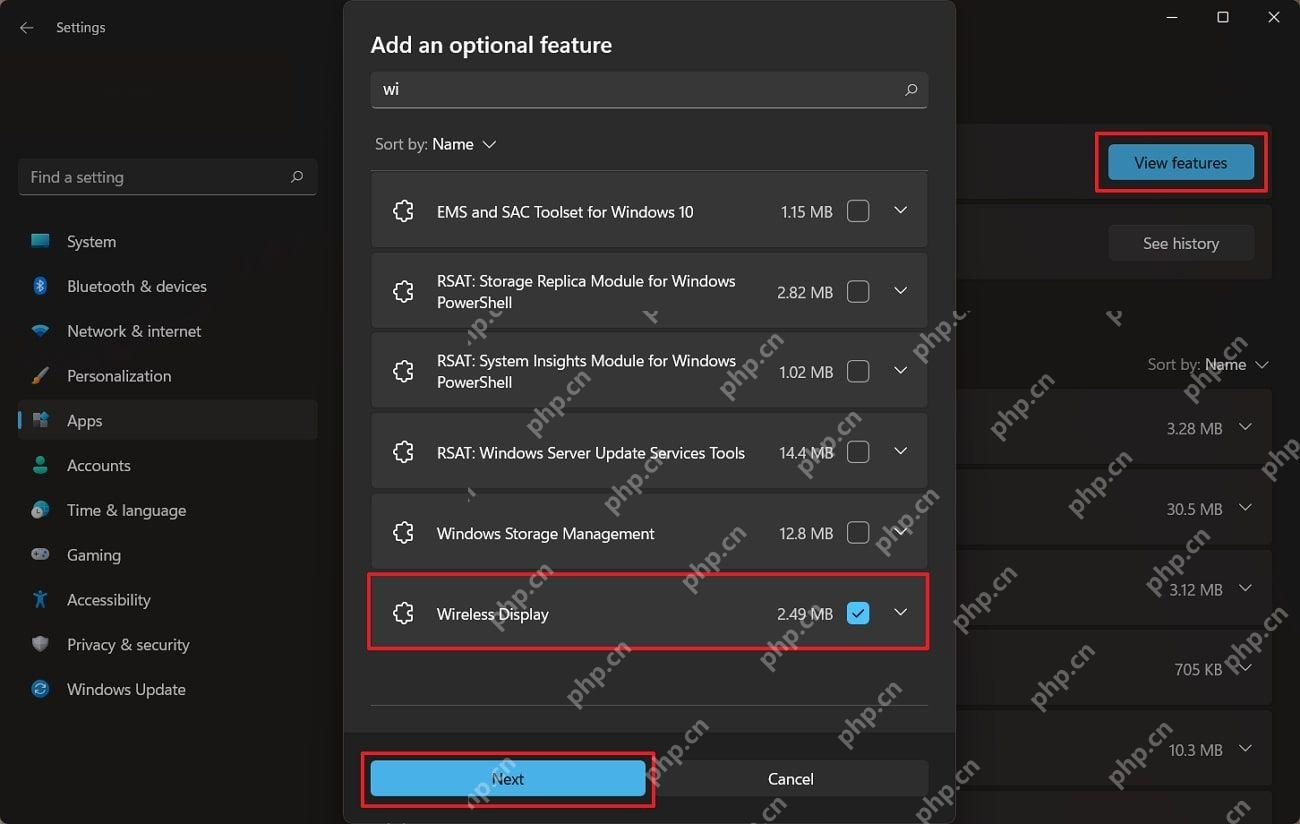Expand RSAT System Insights Module details

[x=900, y=371]
